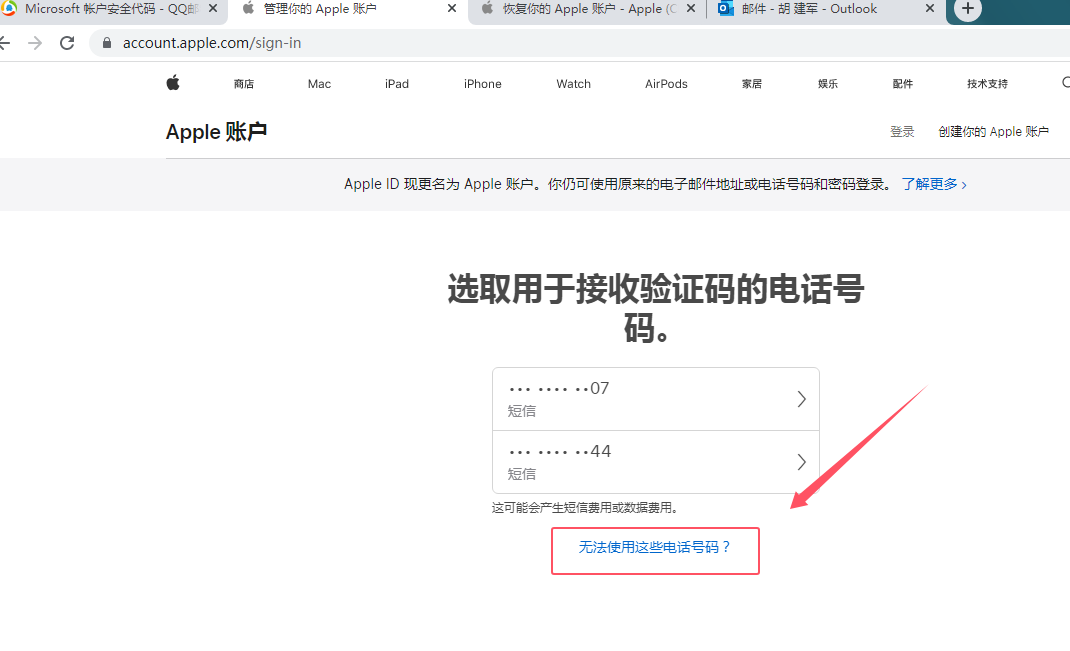
Task: Click 创建你的 Apple 账户 link
Action: [x=993, y=132]
